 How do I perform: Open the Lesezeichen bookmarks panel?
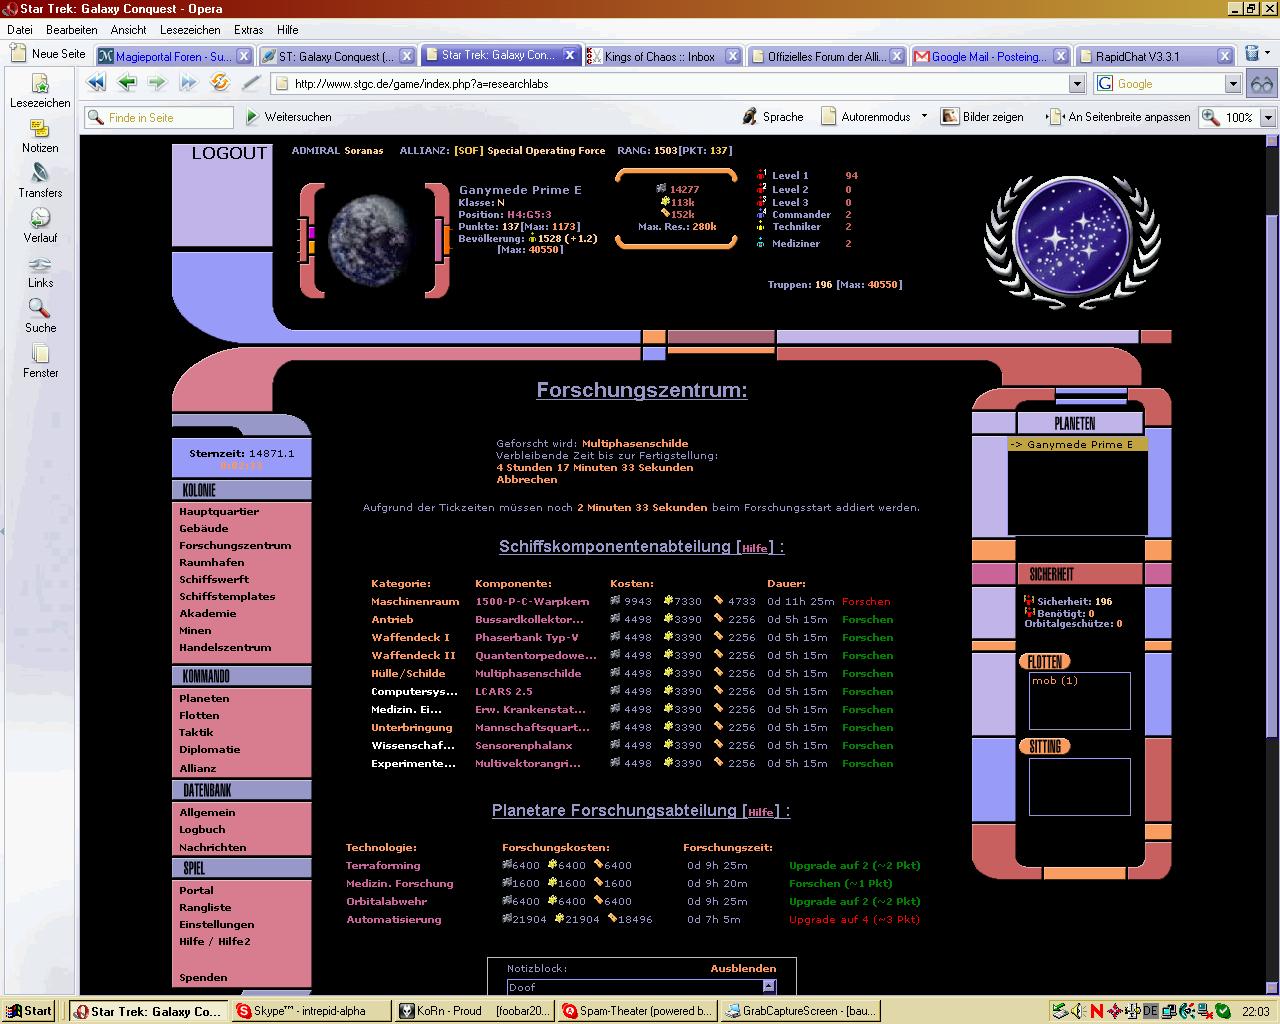point(40,90)
